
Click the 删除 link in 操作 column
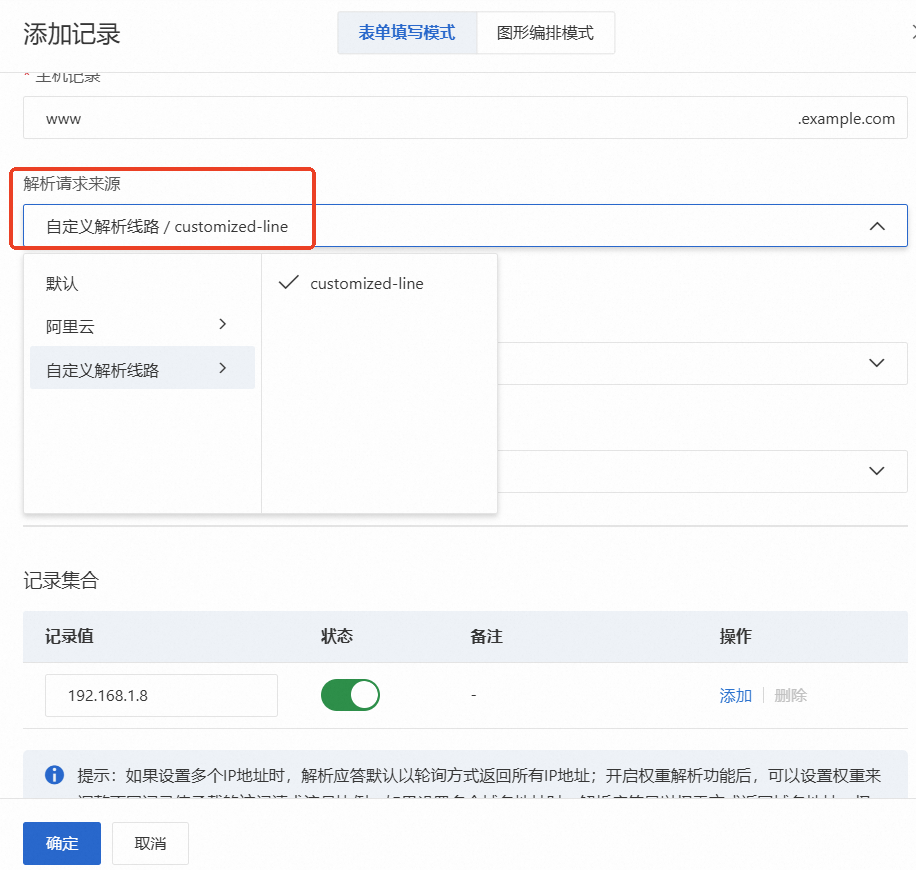tap(790, 695)
